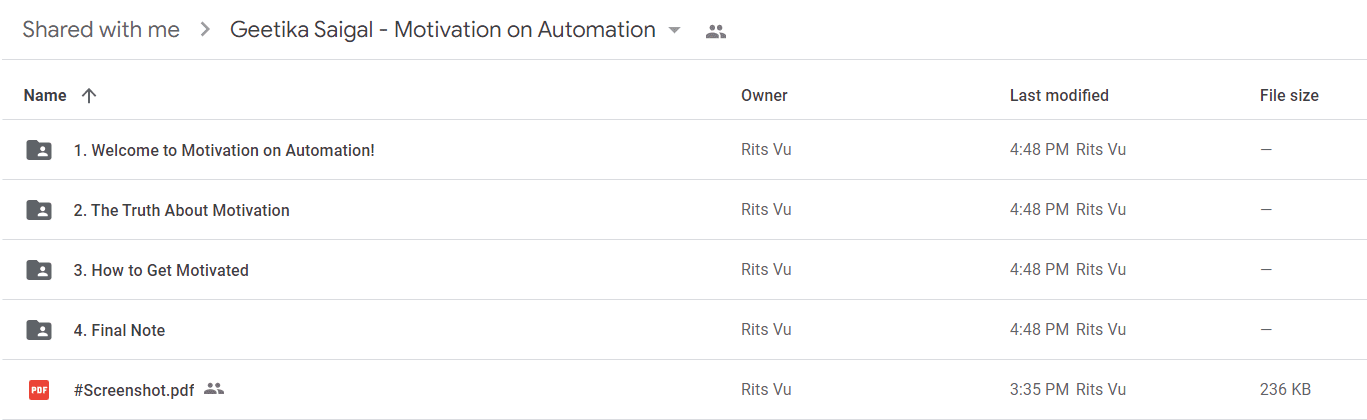The width and height of the screenshot is (1367, 420).
Task: Click the Owner column header
Action: 764,96
